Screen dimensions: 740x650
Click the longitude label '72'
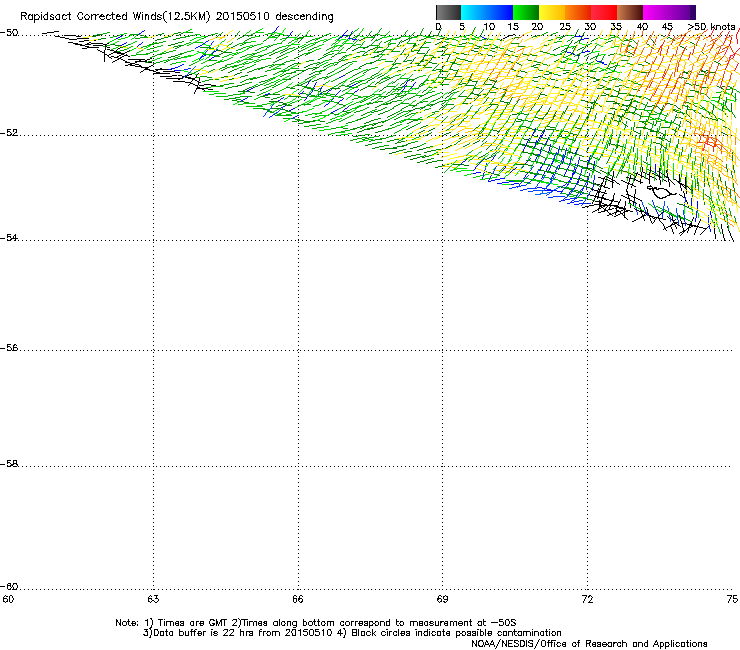(588, 599)
